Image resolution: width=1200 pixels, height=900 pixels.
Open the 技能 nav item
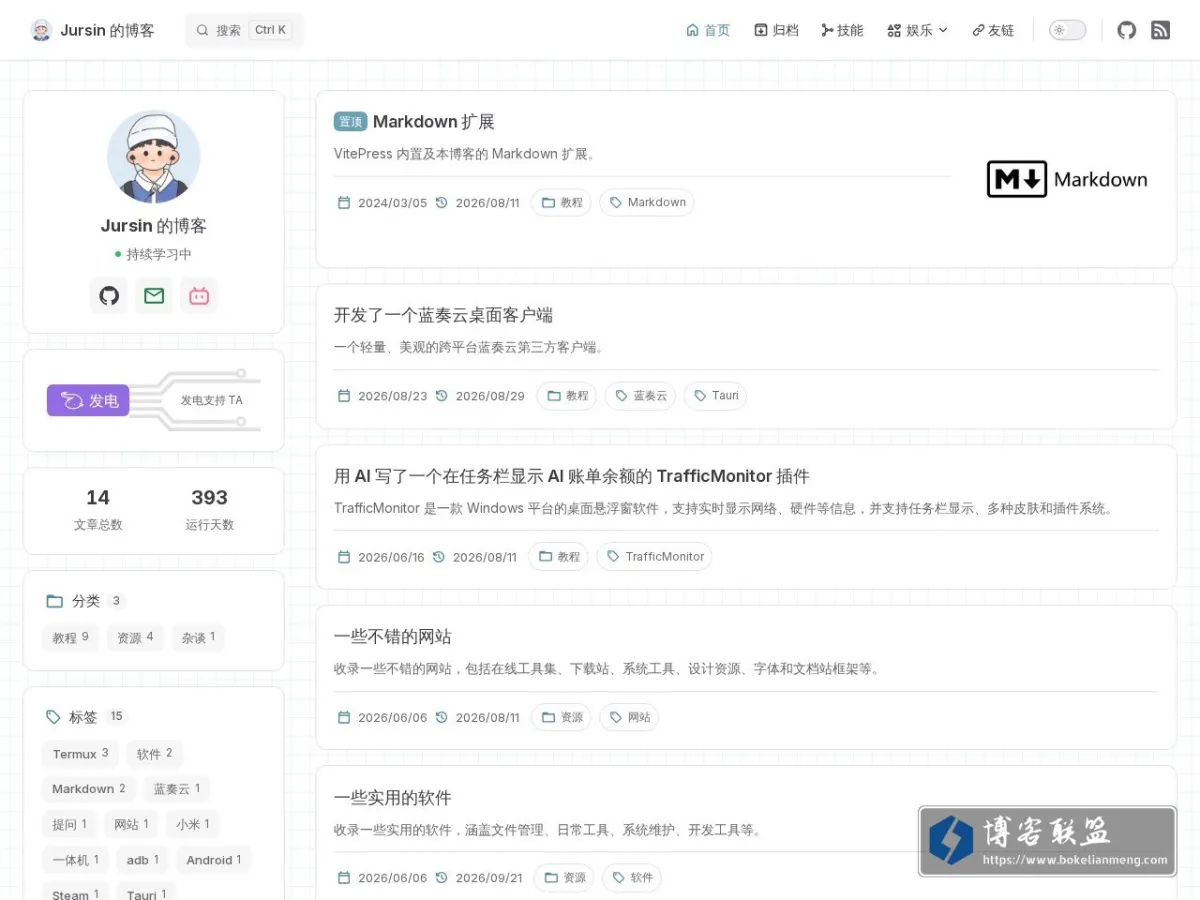[x=842, y=30]
